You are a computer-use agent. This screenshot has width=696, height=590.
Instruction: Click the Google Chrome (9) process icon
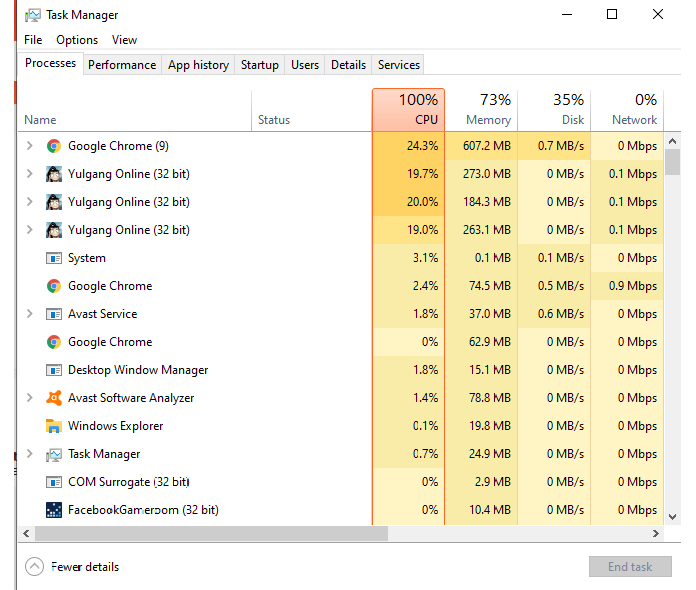click(x=54, y=146)
